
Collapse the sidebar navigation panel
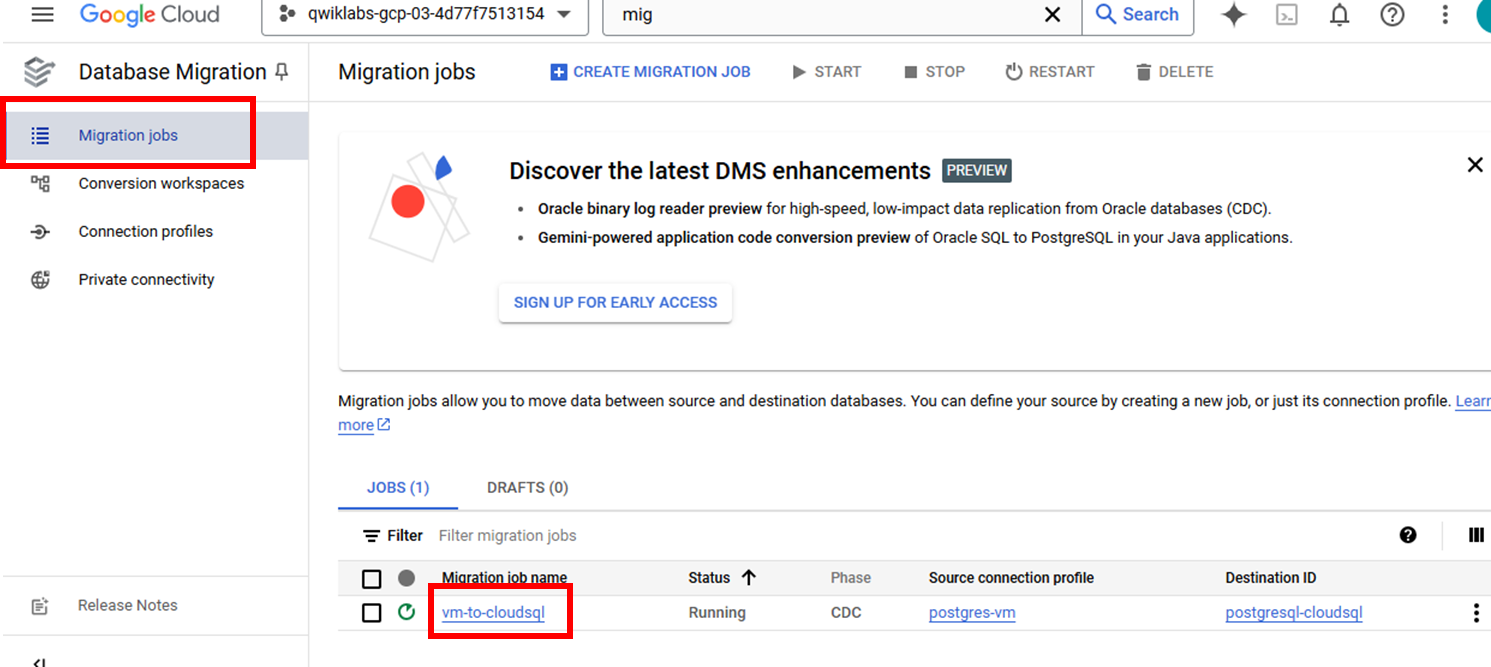(39, 661)
